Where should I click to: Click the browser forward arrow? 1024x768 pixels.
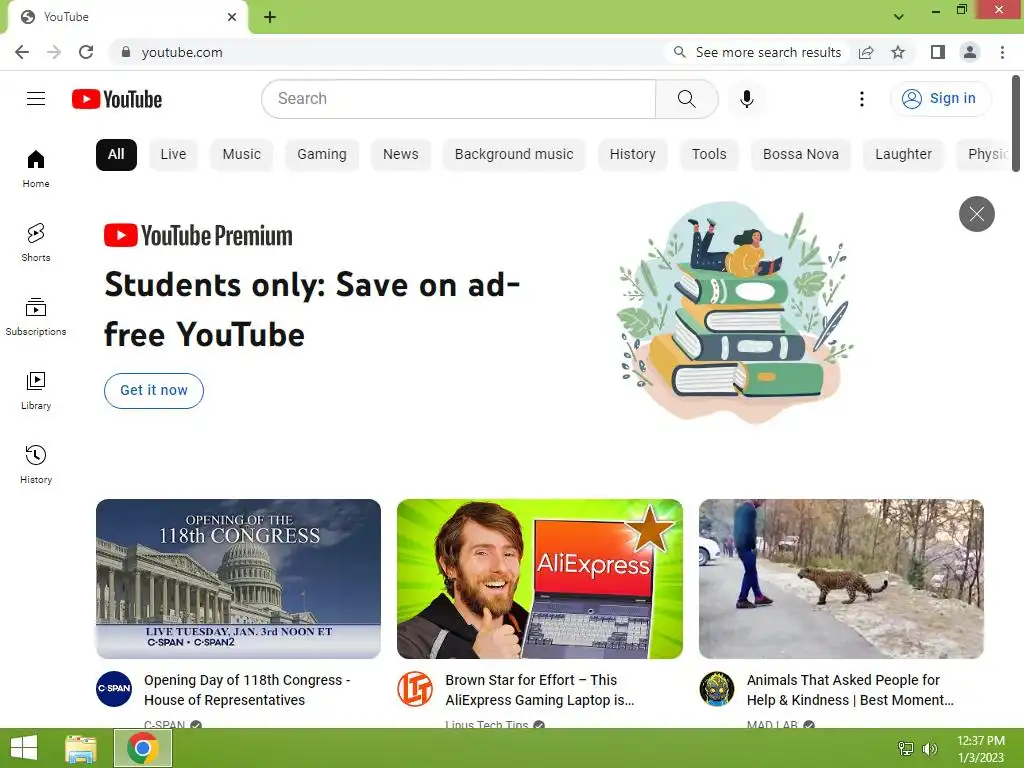click(x=54, y=52)
